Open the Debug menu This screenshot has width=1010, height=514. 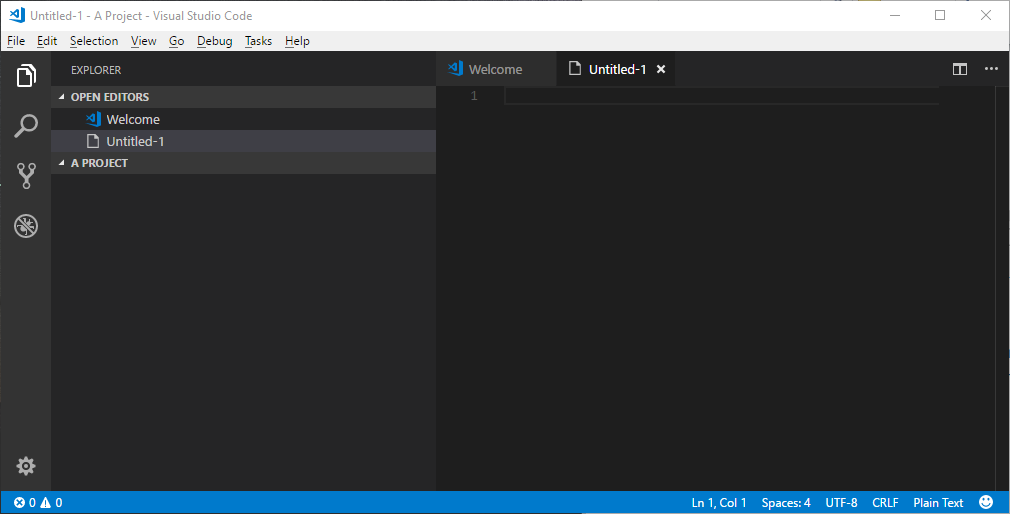(214, 41)
